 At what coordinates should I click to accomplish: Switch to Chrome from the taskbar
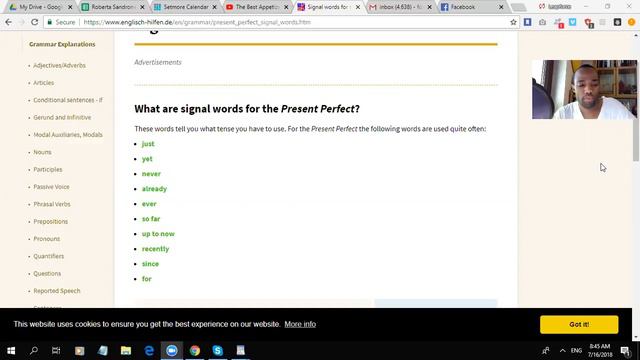195,351
